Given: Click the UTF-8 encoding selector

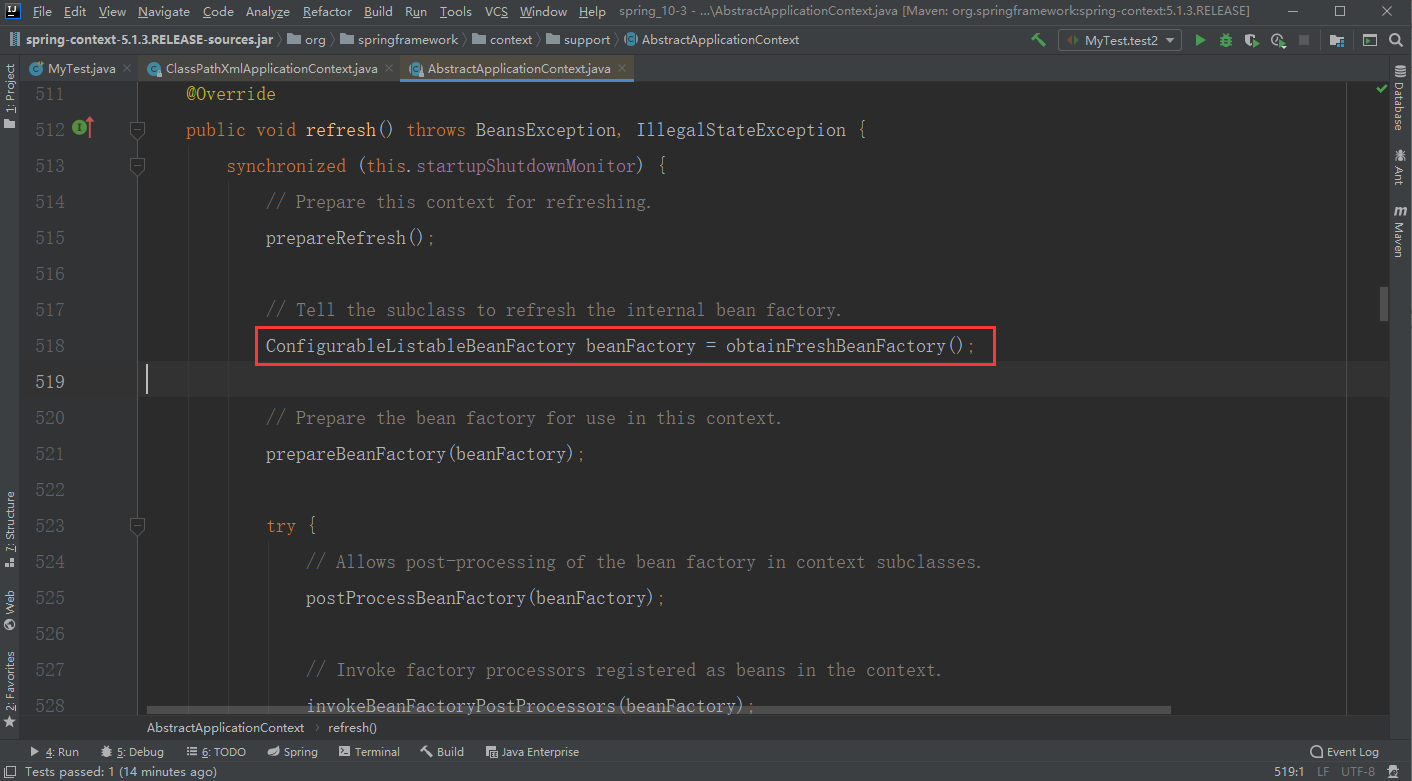Looking at the screenshot, I should click(1358, 771).
